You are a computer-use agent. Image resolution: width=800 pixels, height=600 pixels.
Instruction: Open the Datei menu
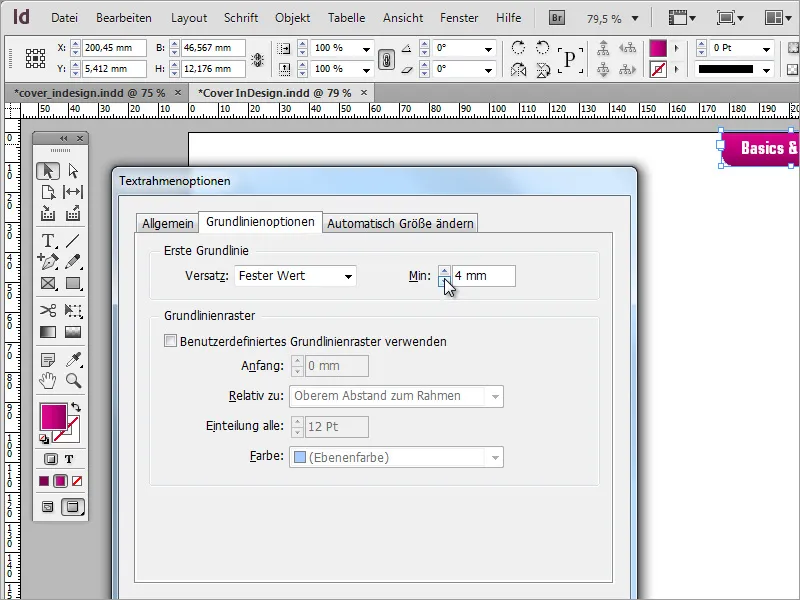click(64, 18)
